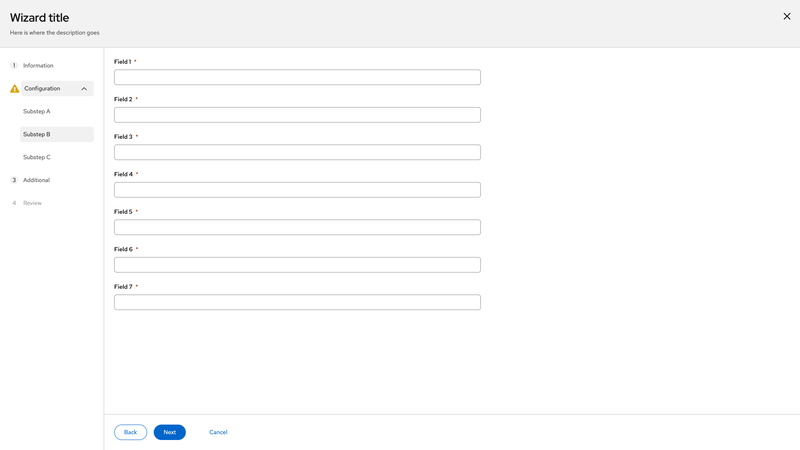Click the warning icon beside Configuration
Screen dimensions: 800x450
click(14, 89)
